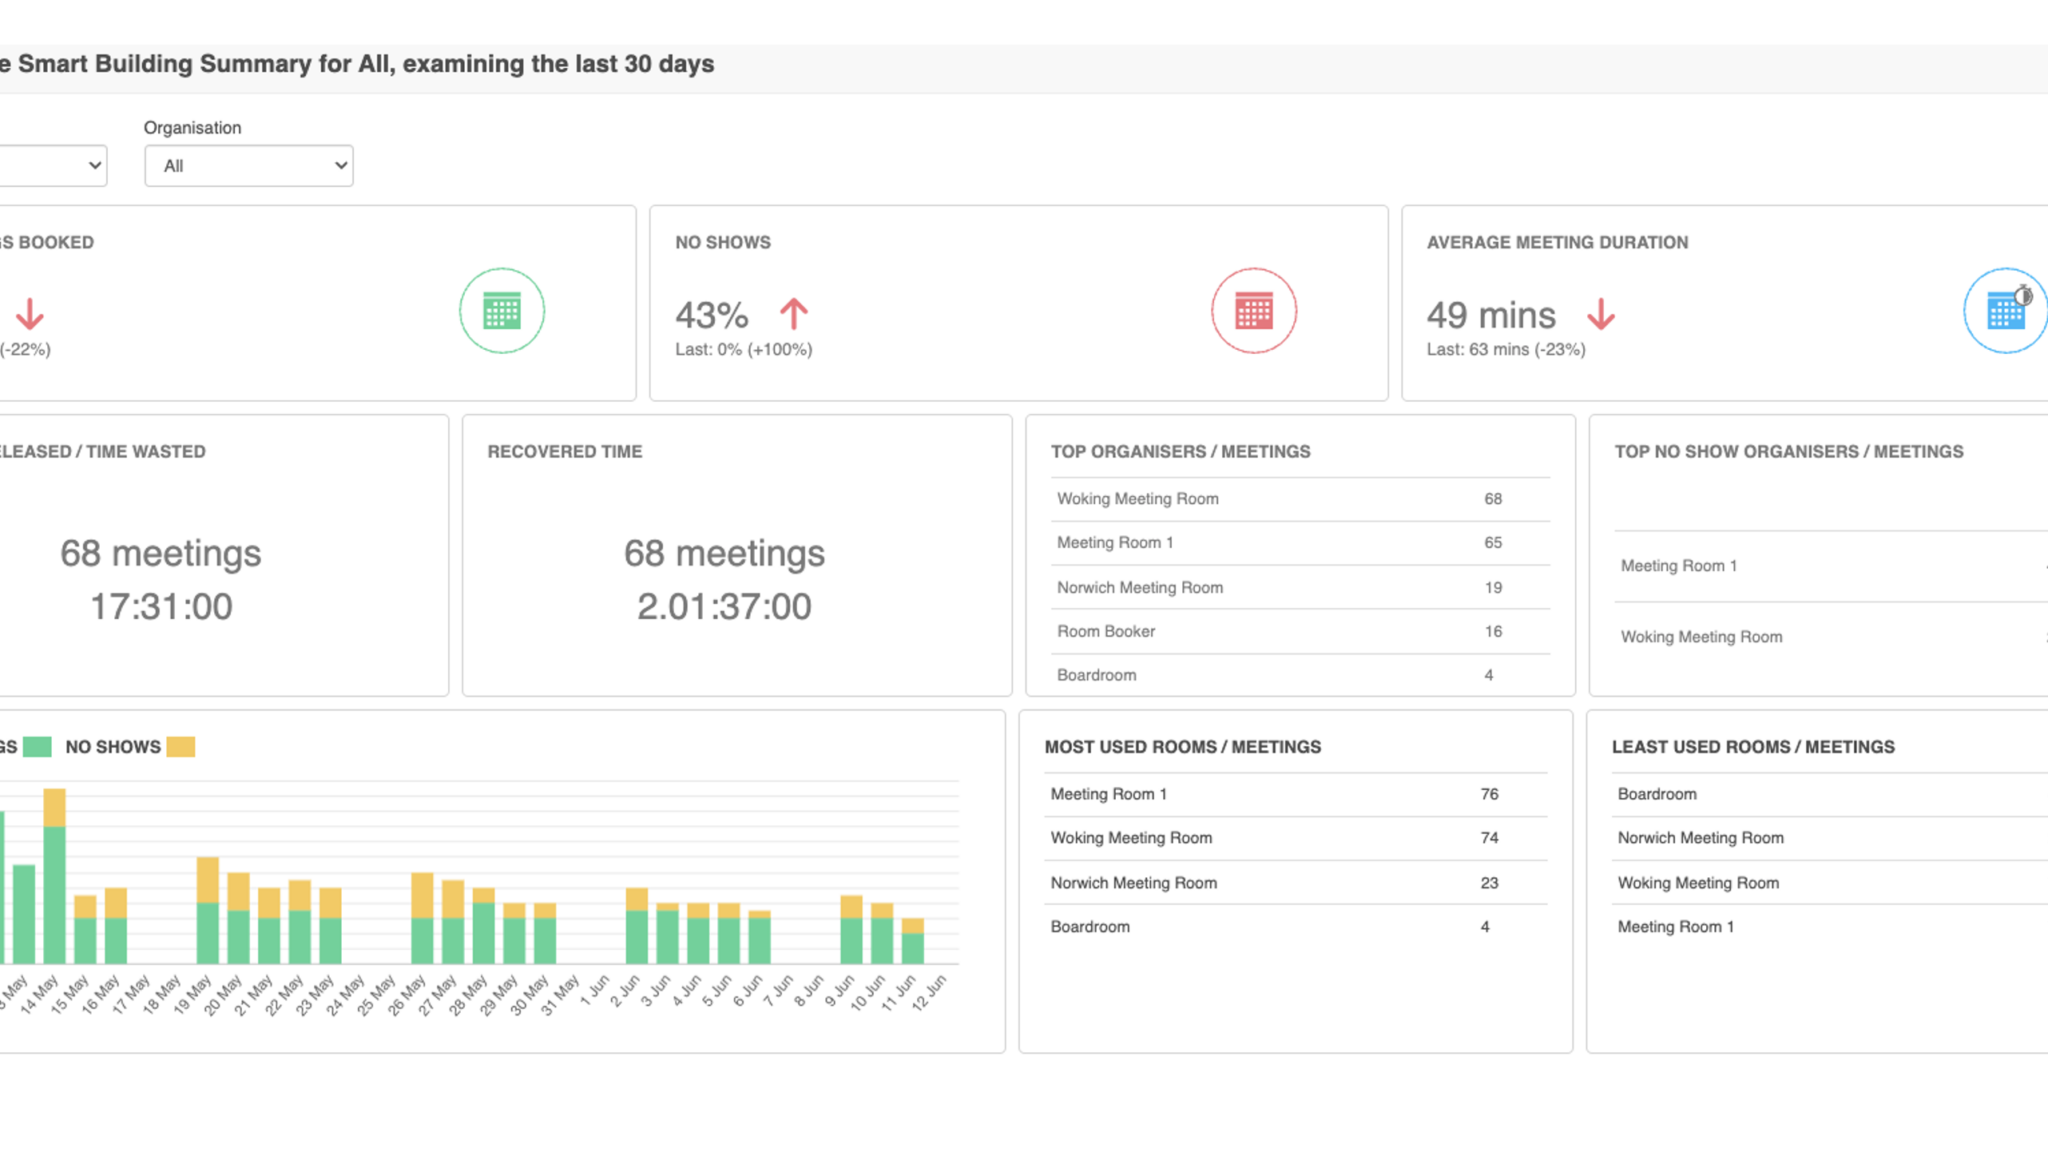Open the Organisation dropdown set to All

coord(248,166)
